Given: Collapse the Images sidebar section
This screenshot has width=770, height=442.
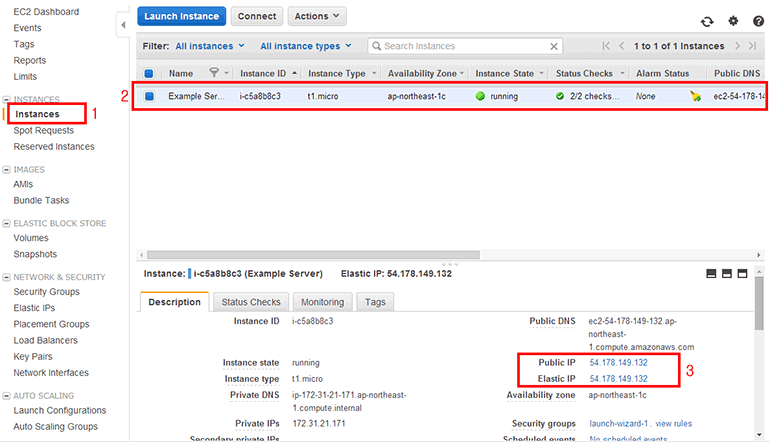Looking at the screenshot, I should coord(7,170).
